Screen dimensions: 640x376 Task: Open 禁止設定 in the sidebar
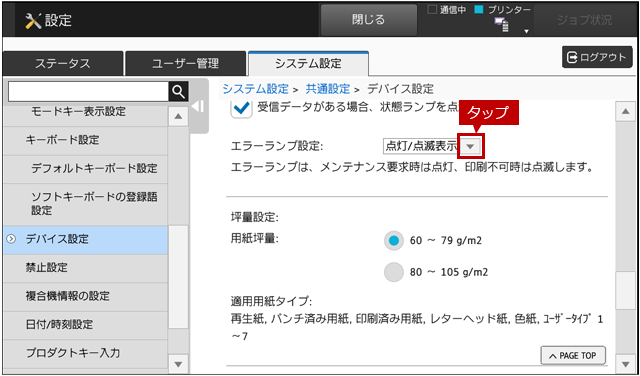(85, 268)
